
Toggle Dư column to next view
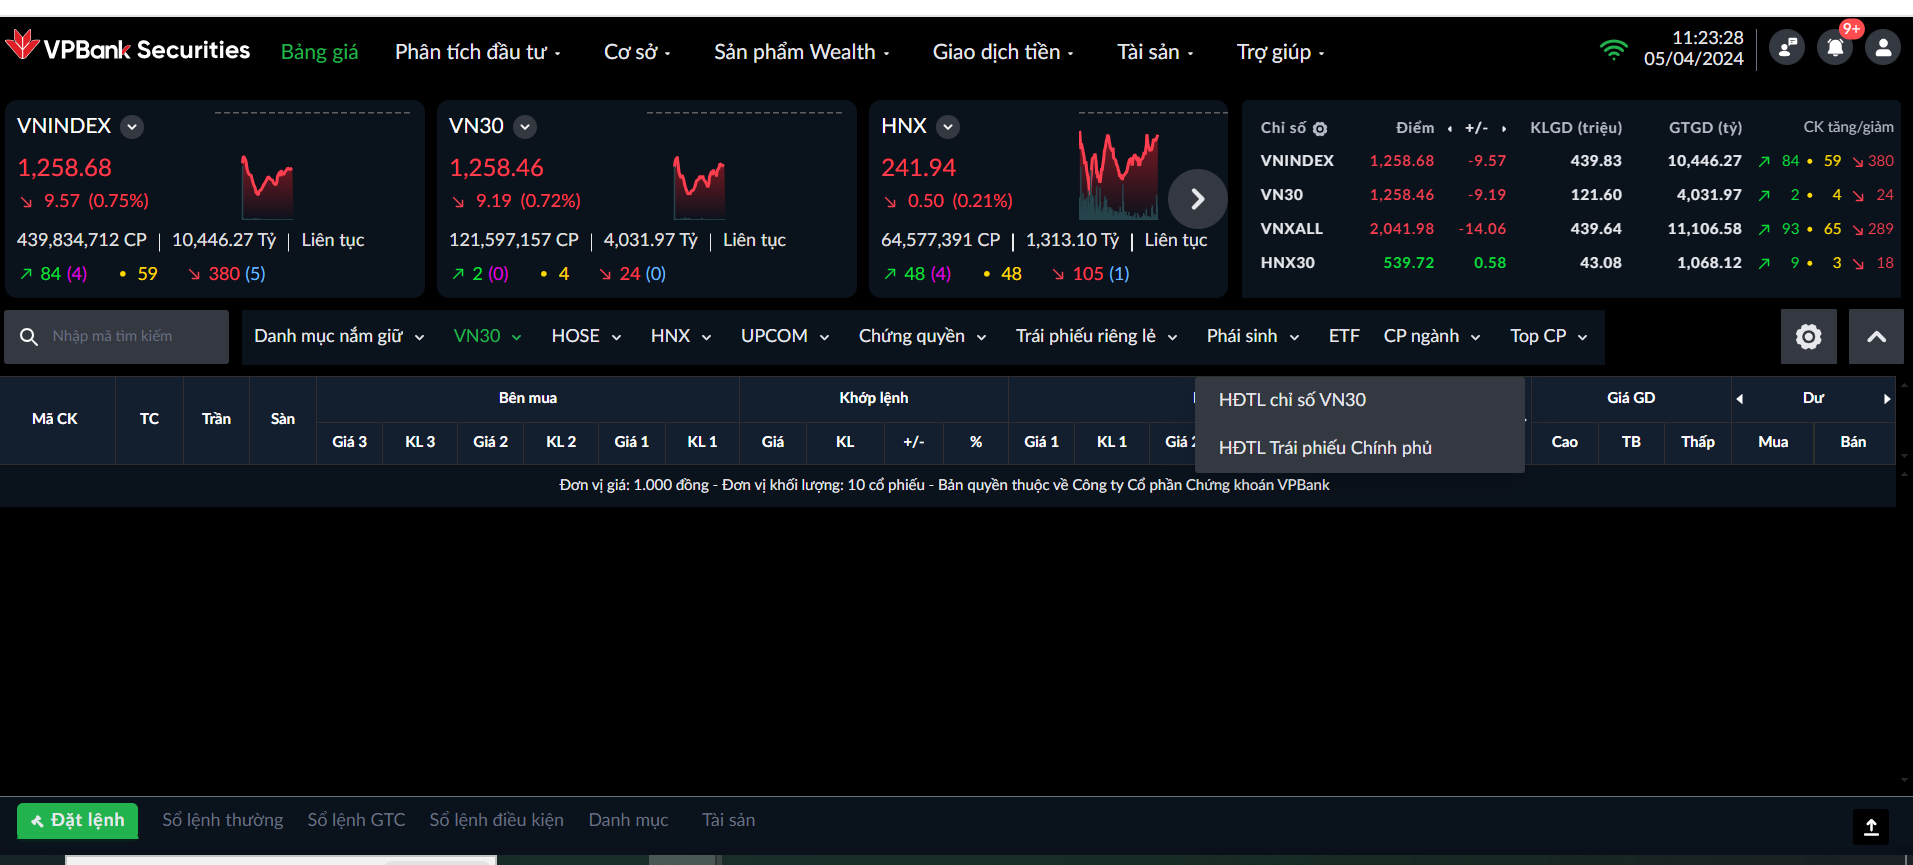coord(1887,399)
